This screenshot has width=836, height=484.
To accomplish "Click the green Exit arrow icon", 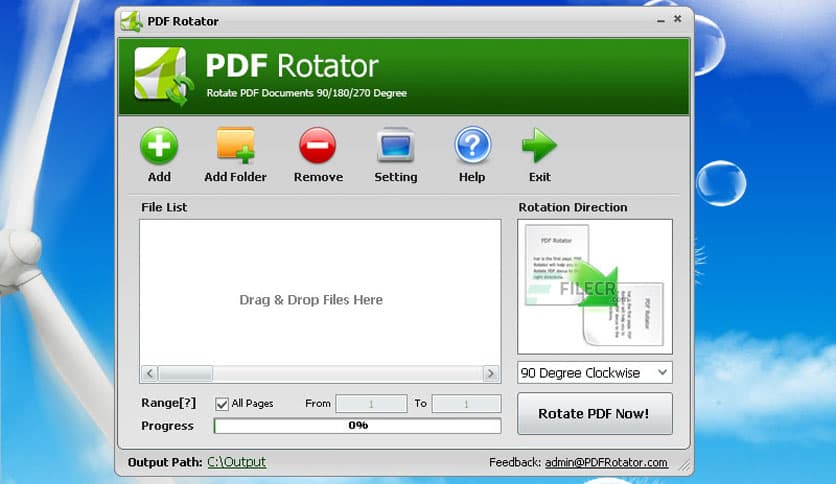I will (539, 145).
